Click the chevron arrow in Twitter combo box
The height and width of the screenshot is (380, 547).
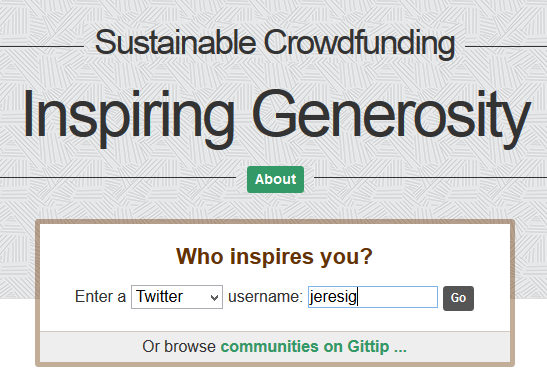coord(214,298)
